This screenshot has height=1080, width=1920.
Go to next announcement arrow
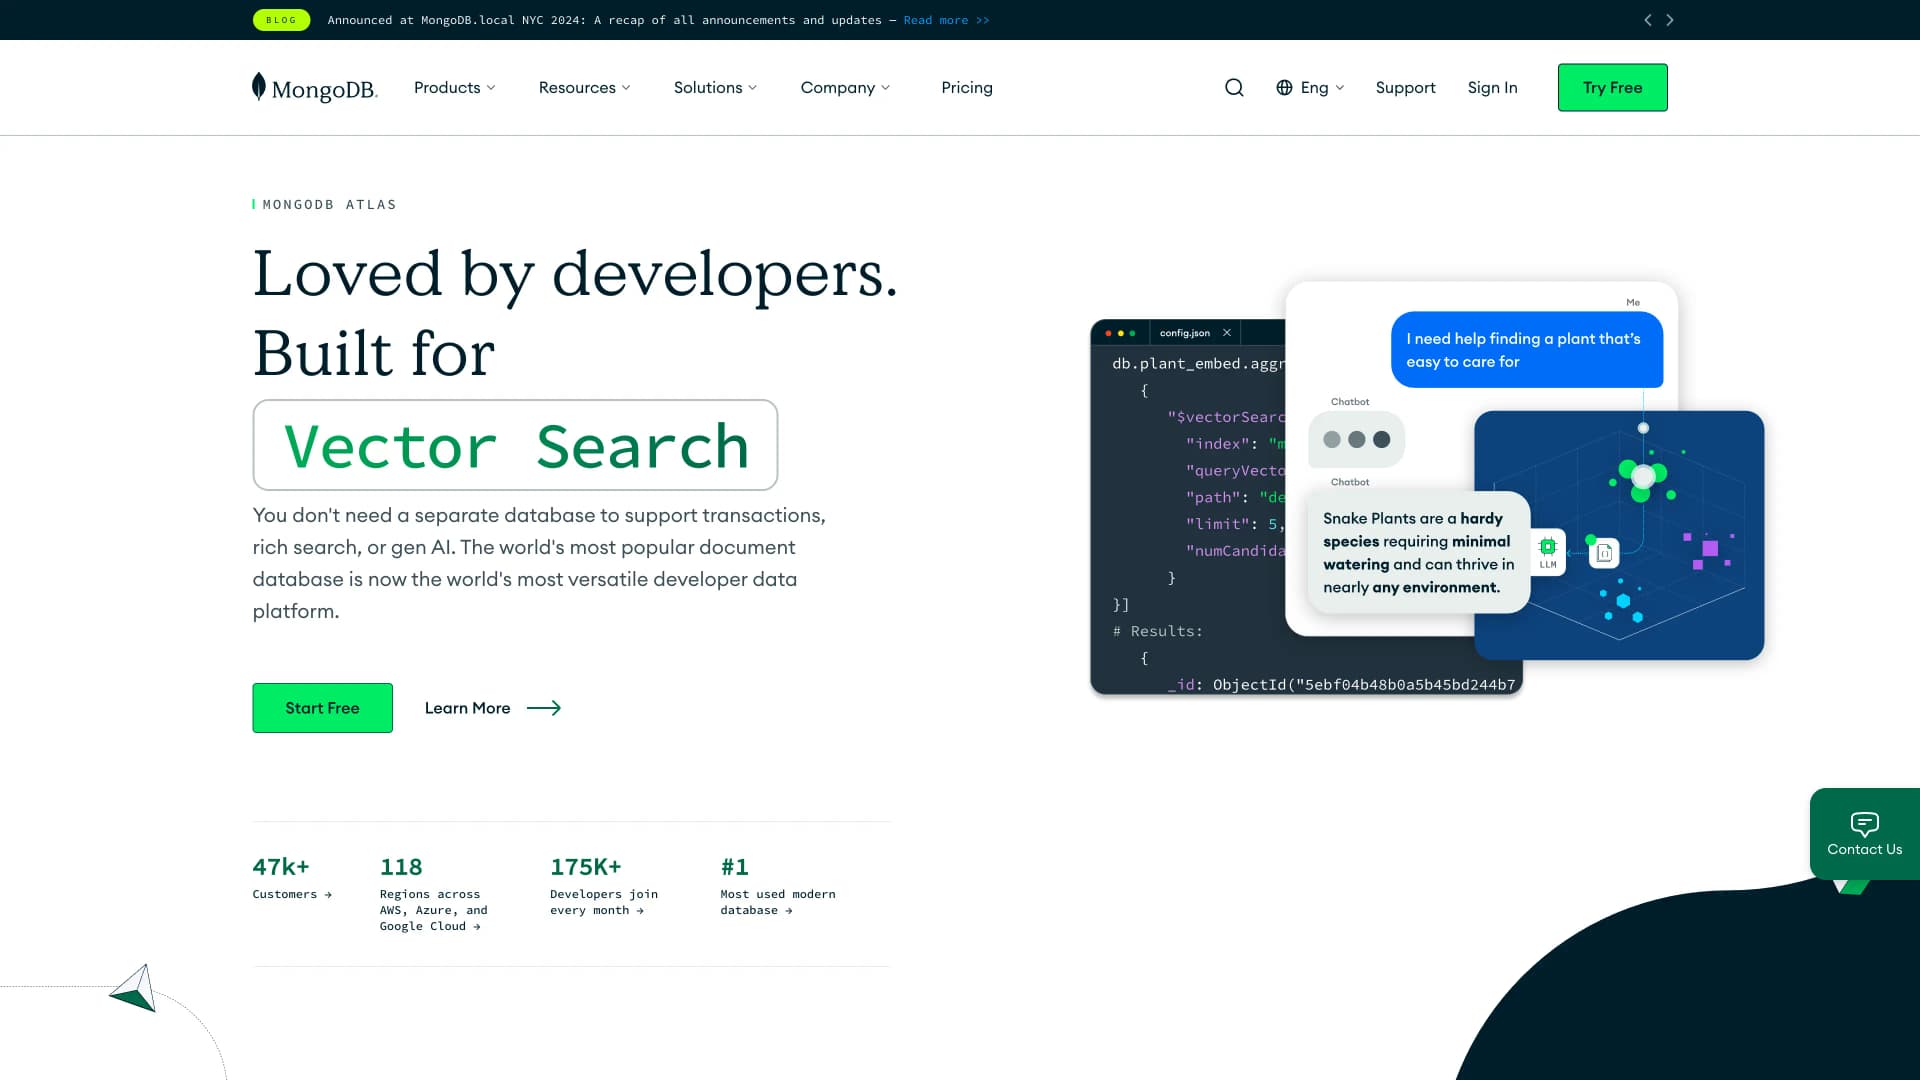[1670, 20]
